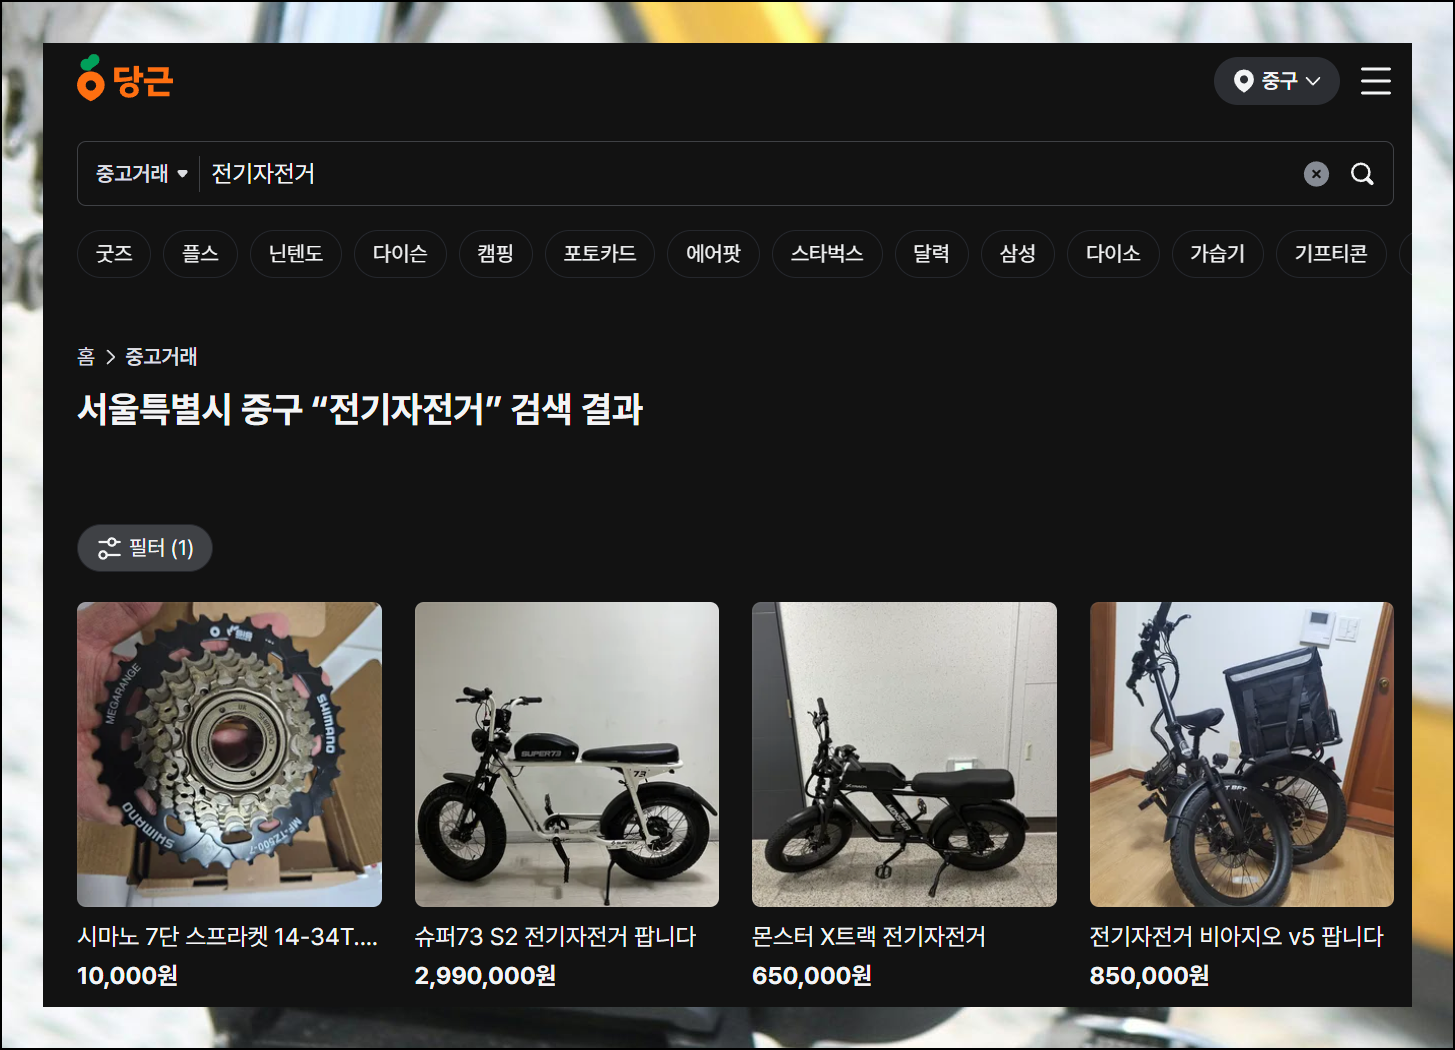
Task: Click title 전기자전거 비아지오 v5 팝니다
Action: (1236, 937)
